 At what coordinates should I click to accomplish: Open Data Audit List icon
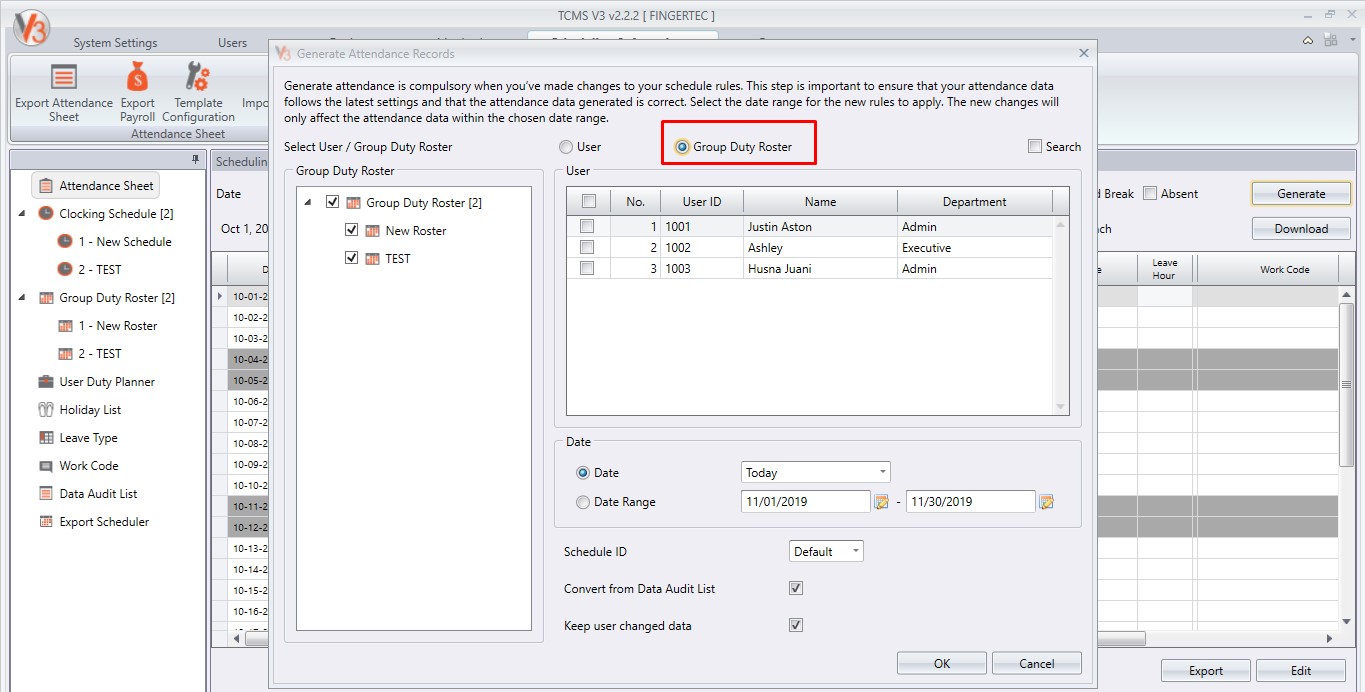(x=45, y=494)
